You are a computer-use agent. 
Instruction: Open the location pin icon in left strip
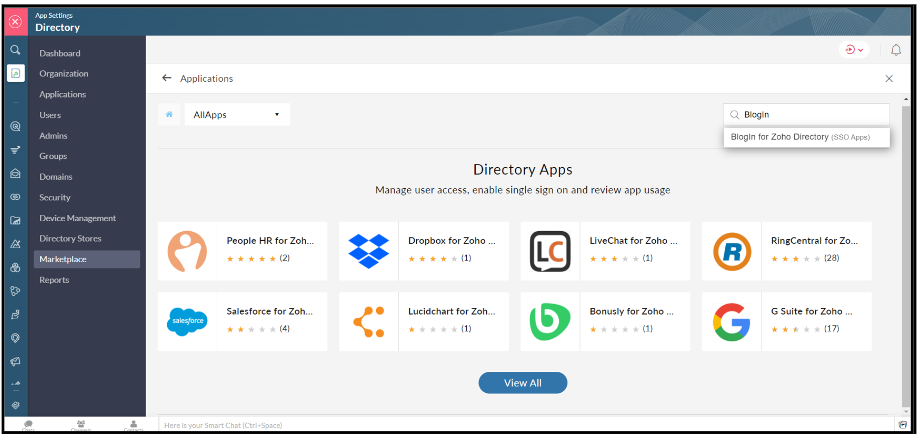[x=16, y=338]
